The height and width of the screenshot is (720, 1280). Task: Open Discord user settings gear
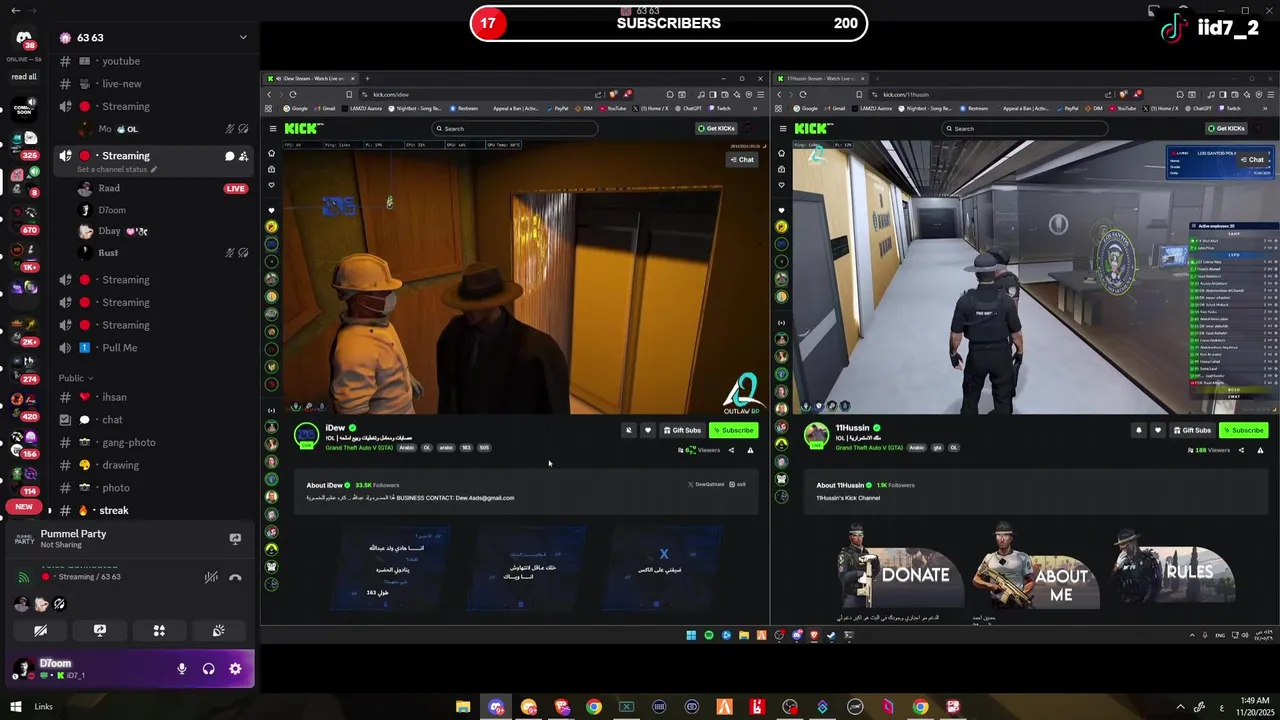pyautogui.click(x=235, y=669)
